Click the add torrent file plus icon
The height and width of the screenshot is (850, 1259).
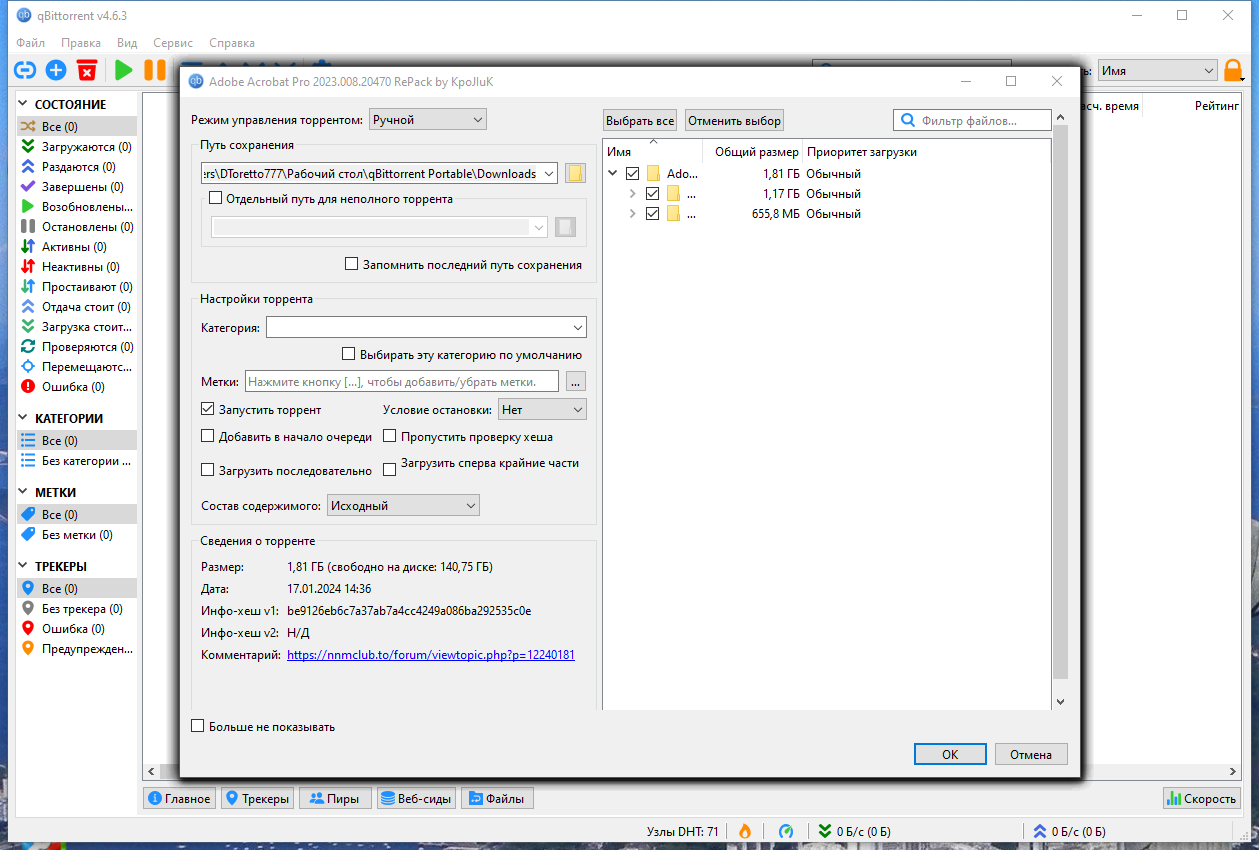click(x=55, y=70)
